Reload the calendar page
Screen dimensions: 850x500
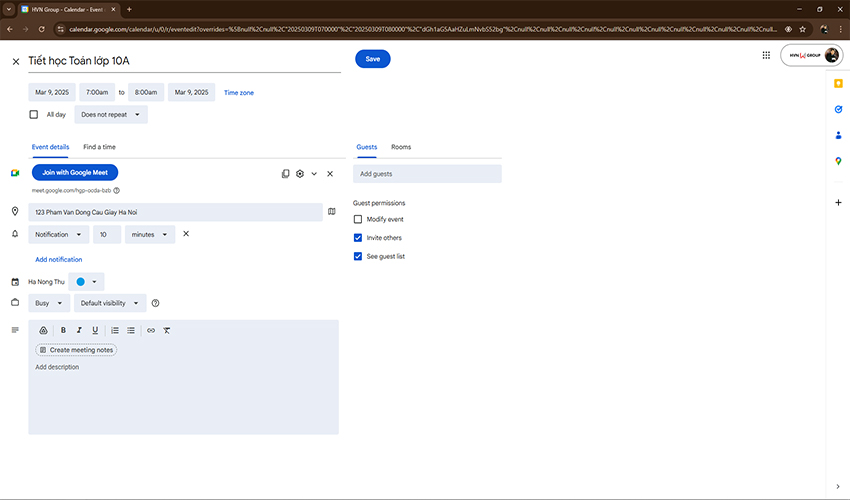(41, 29)
